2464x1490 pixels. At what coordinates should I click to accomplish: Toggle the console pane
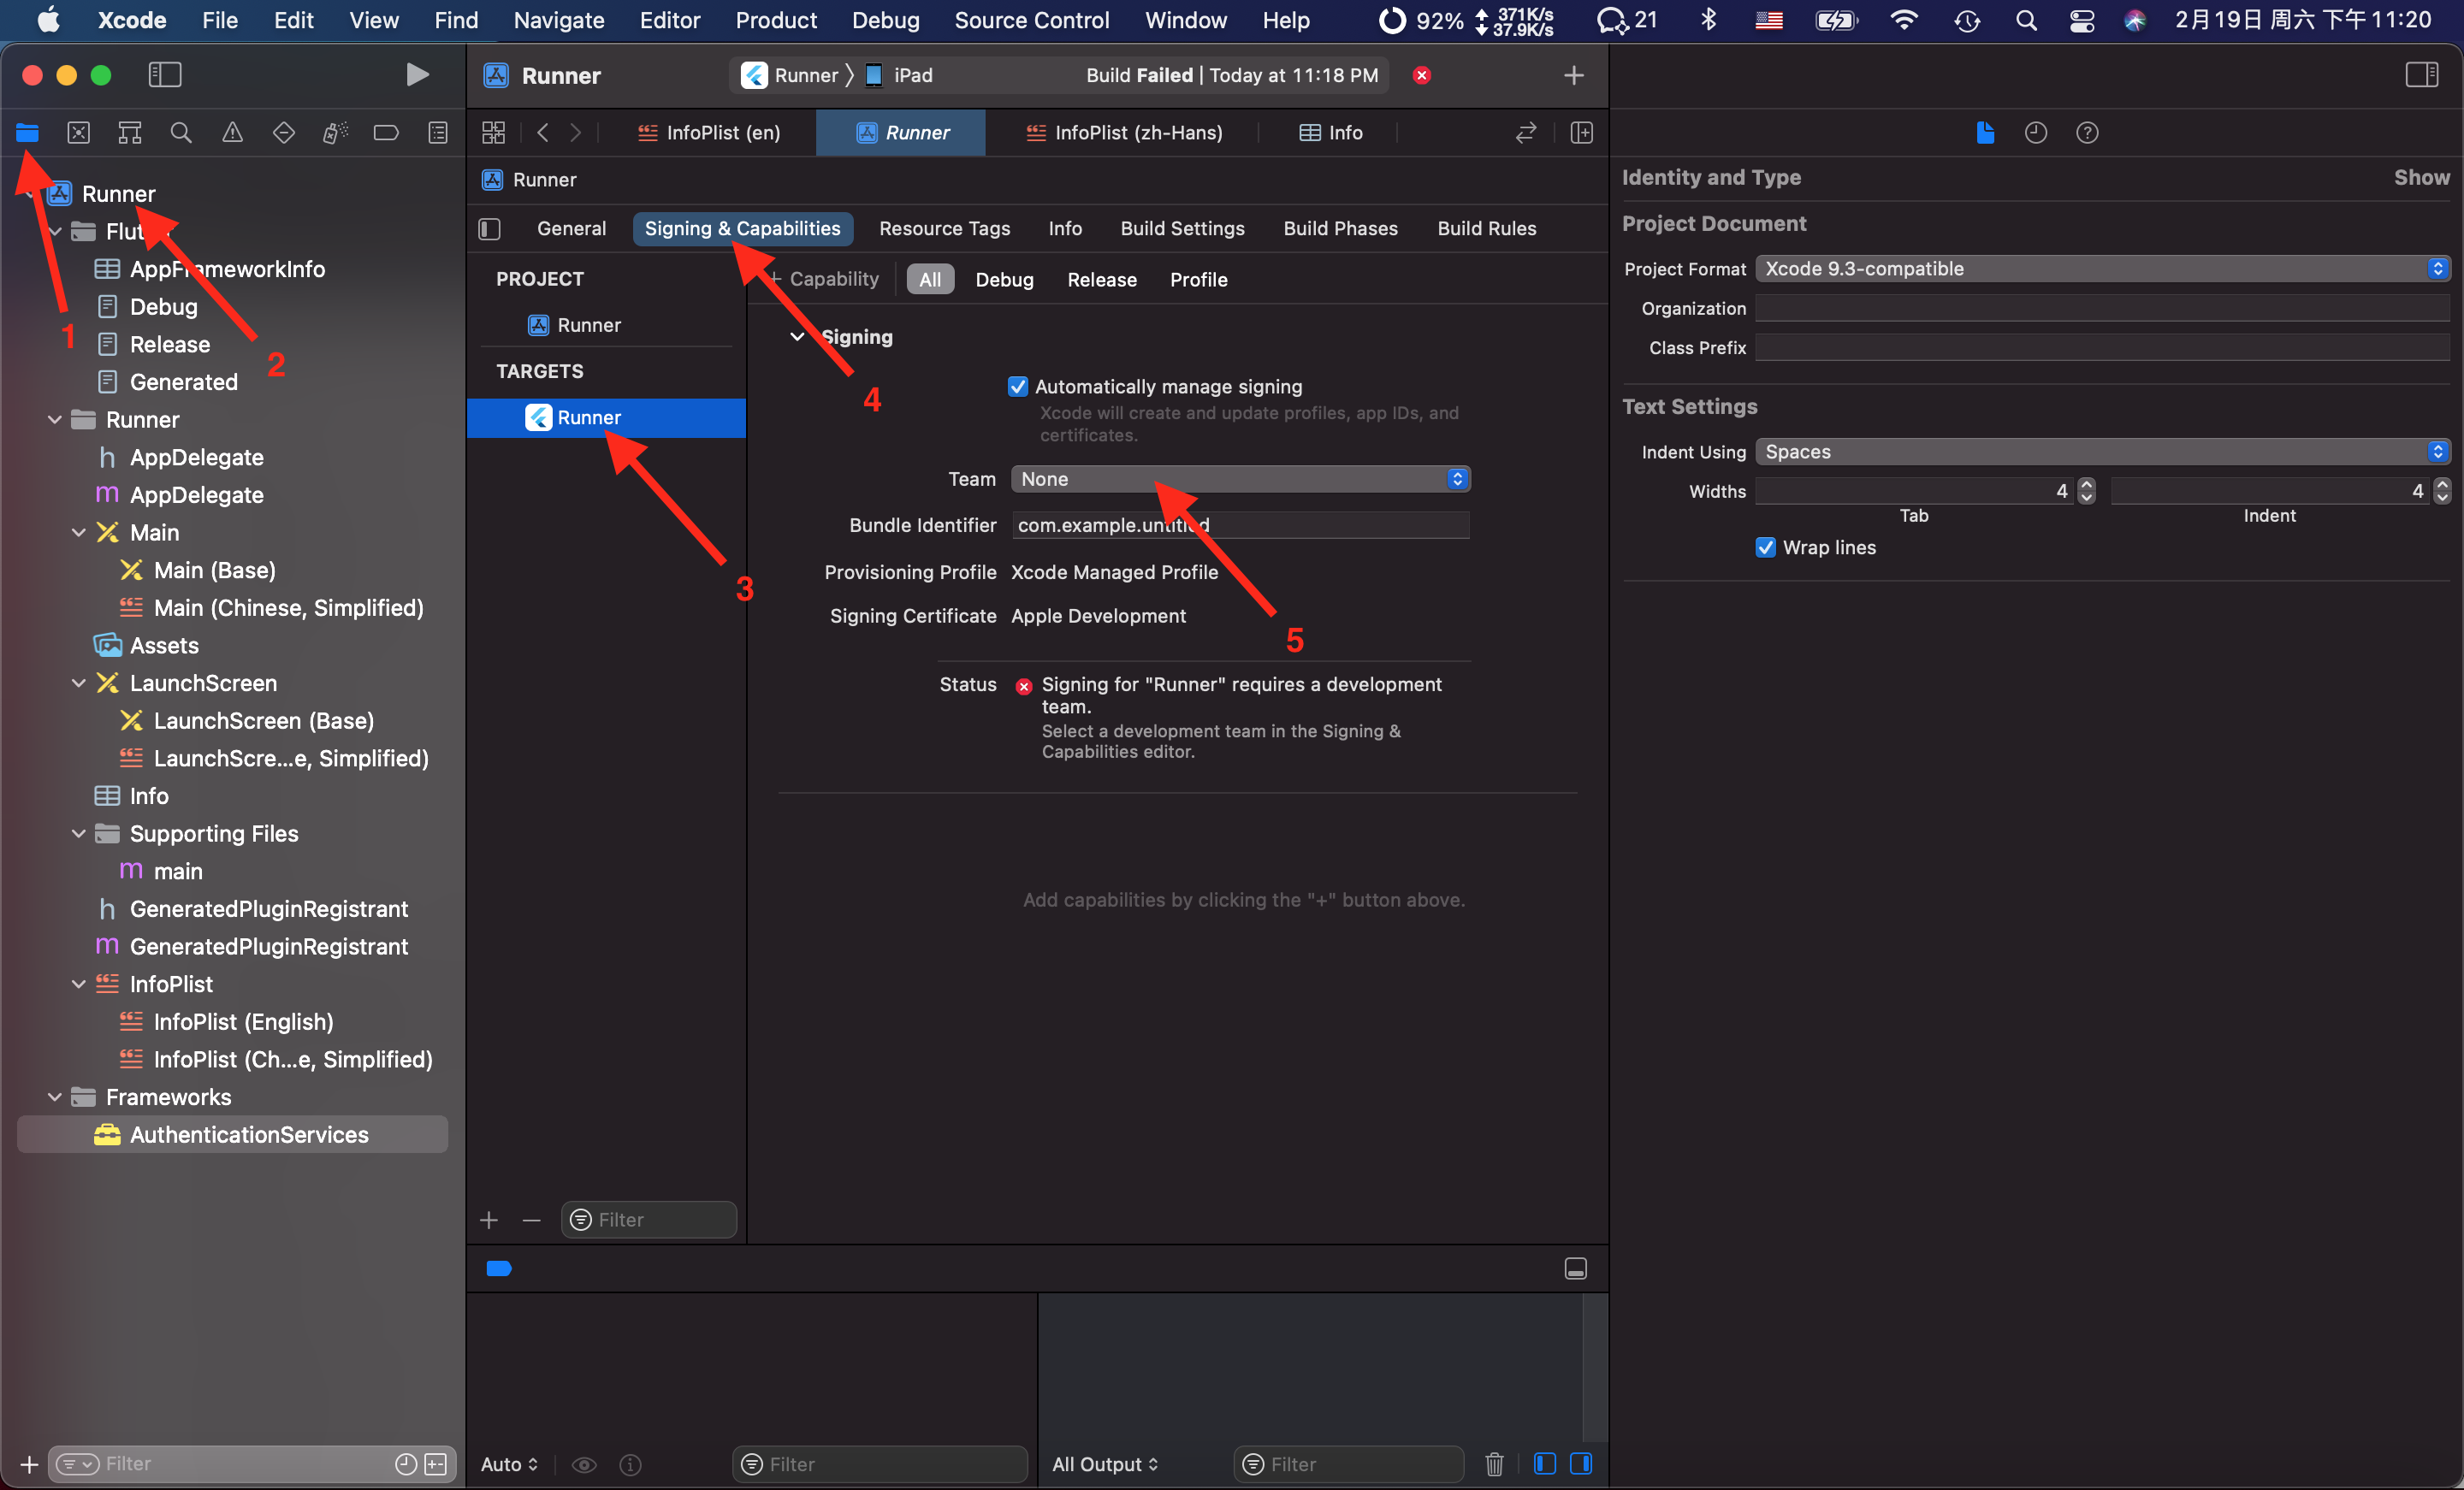(1581, 1464)
